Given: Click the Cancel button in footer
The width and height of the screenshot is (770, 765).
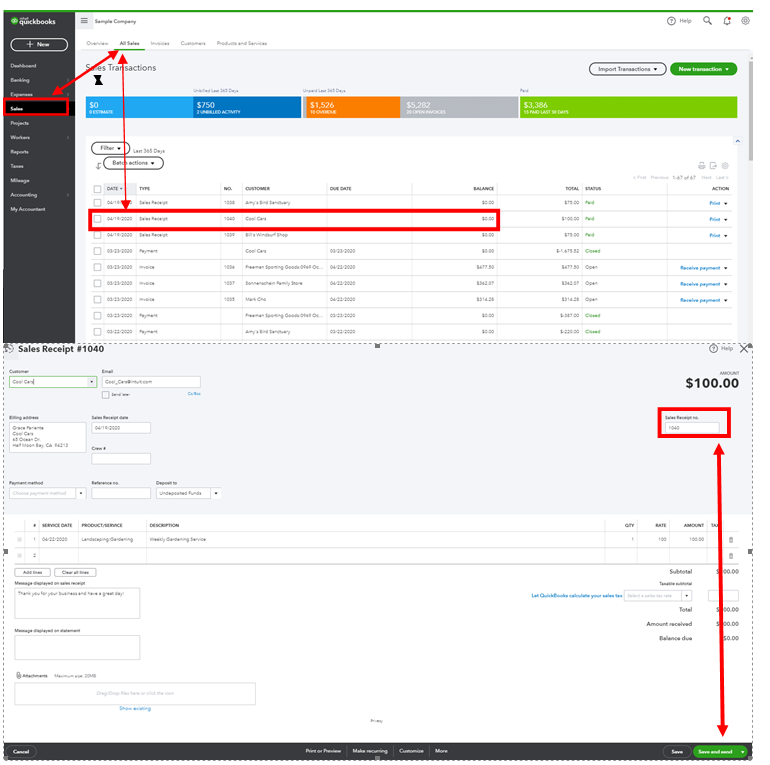Looking at the screenshot, I should [21, 752].
